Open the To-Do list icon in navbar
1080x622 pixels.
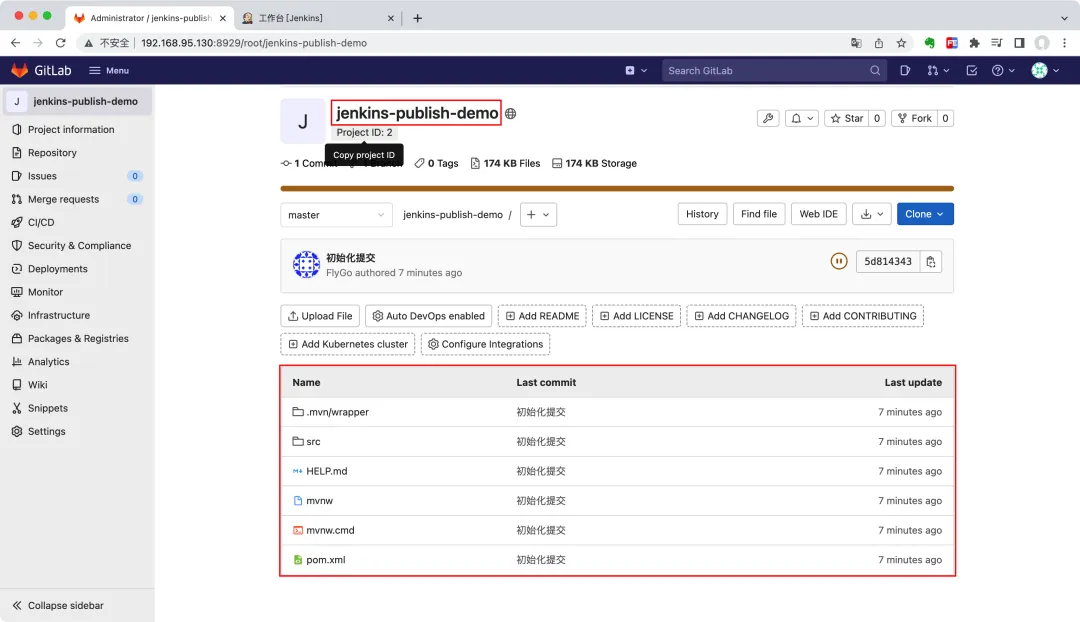point(971,70)
